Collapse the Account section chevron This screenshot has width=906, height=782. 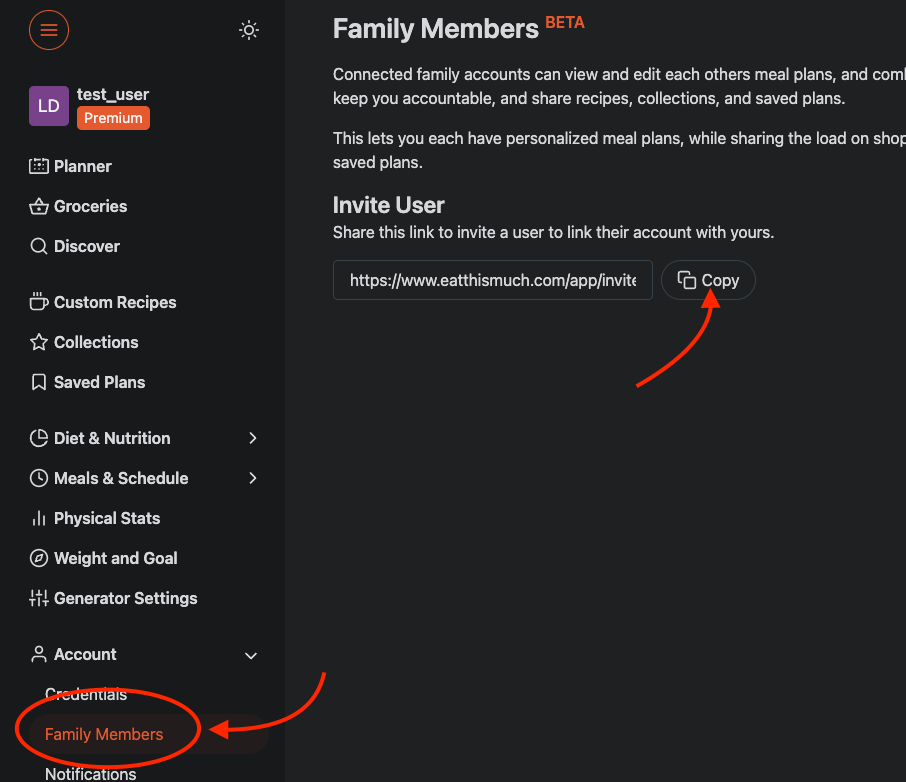tap(251, 655)
